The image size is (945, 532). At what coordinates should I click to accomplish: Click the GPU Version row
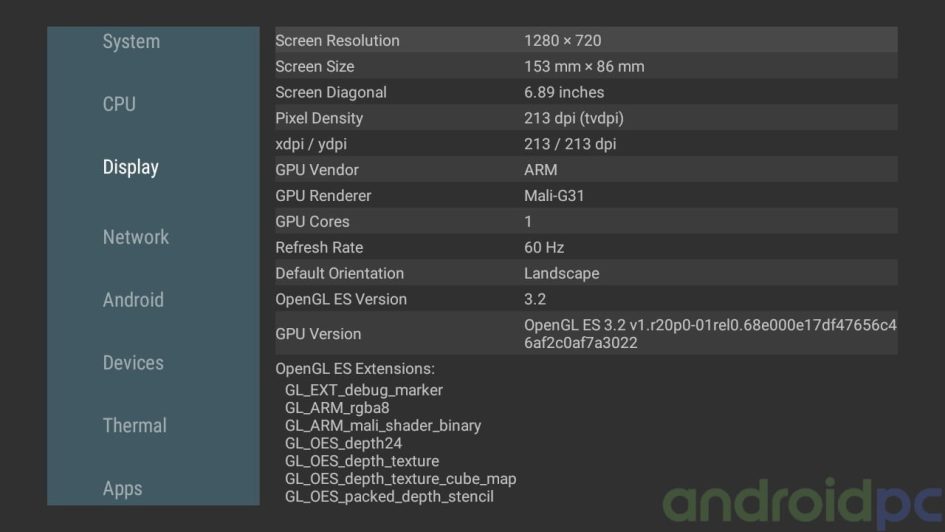tap(586, 334)
